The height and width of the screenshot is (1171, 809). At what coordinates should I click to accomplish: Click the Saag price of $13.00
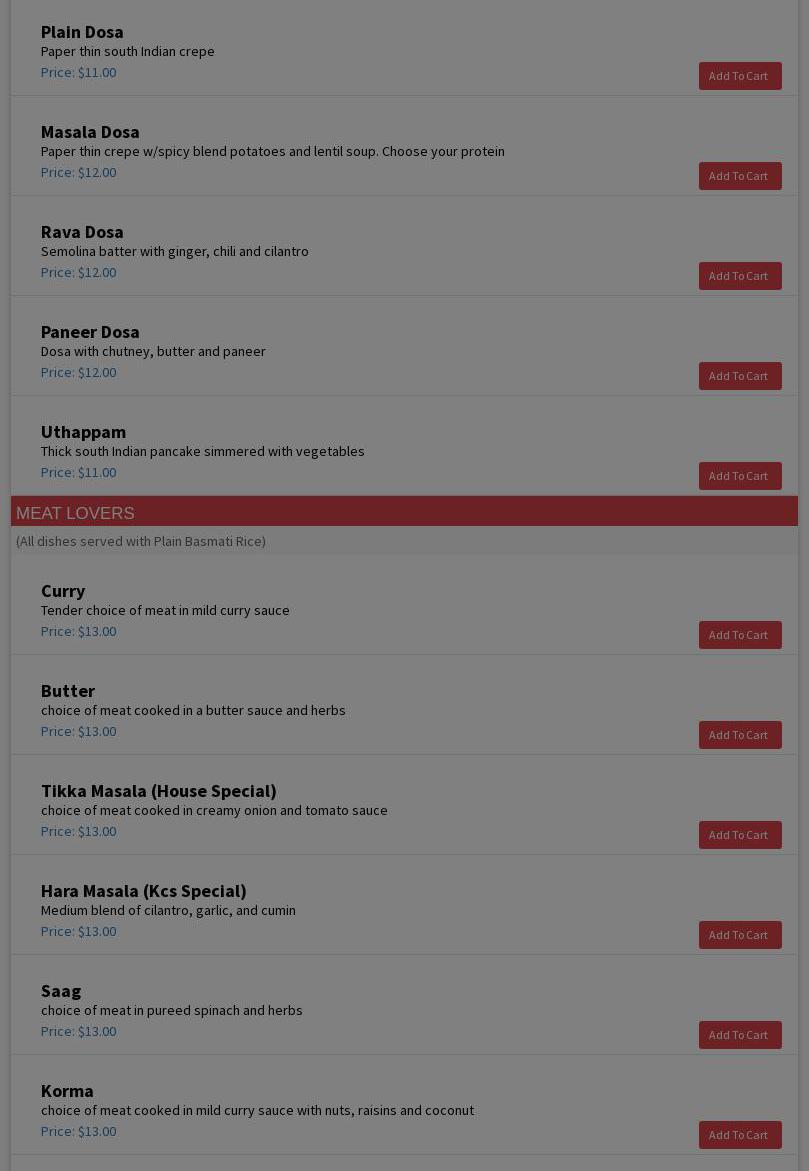tap(78, 1031)
